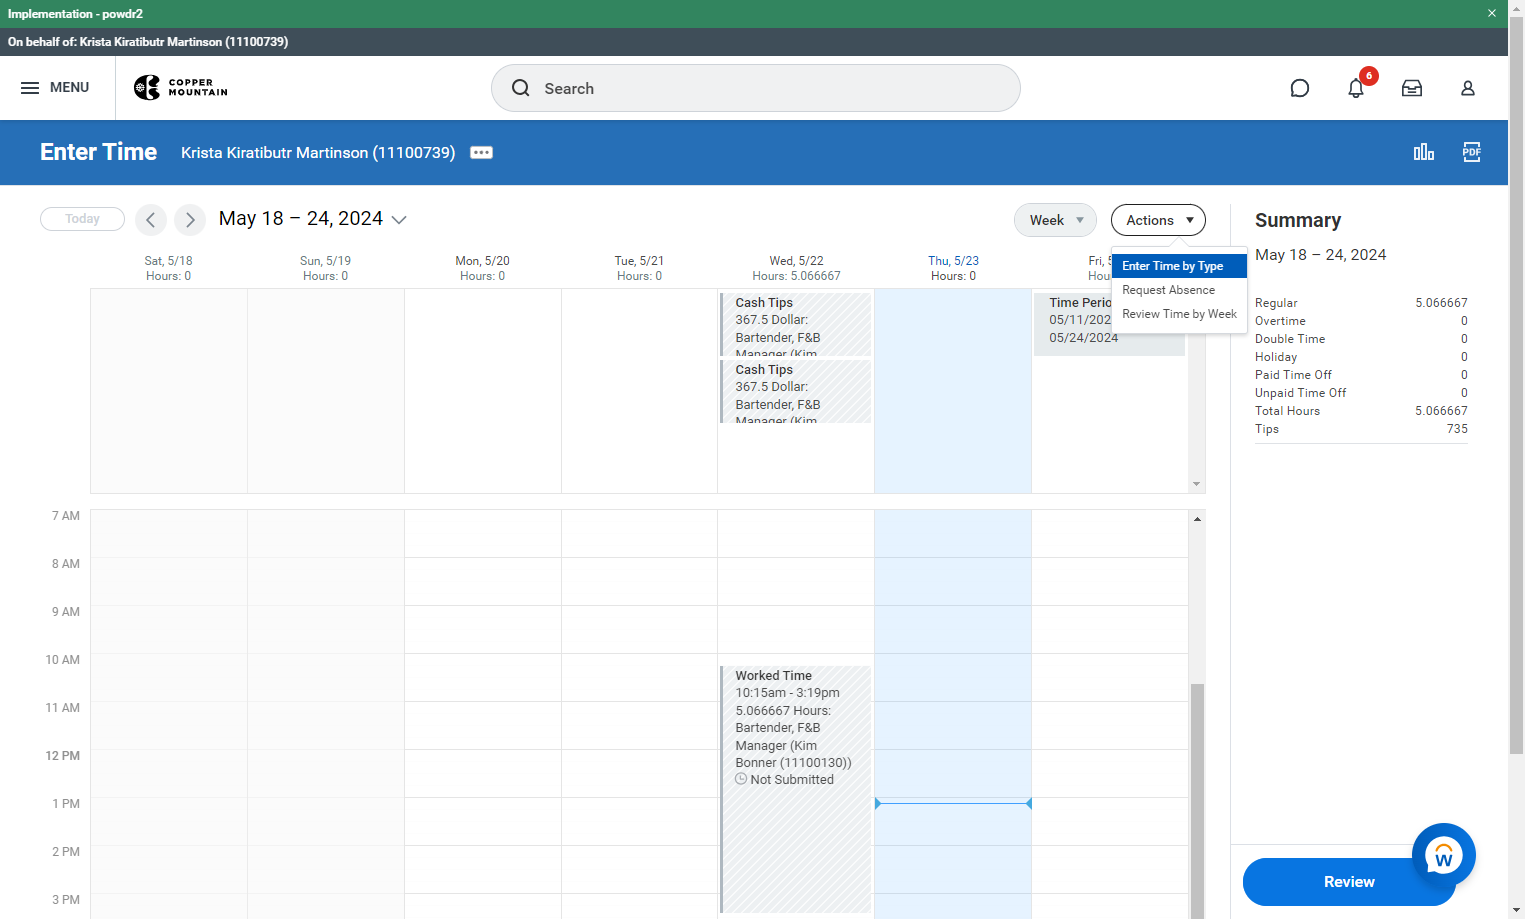Screen dimensions: 1525x919
Task: Select the Mon, 5/20 day header
Action: point(482,268)
